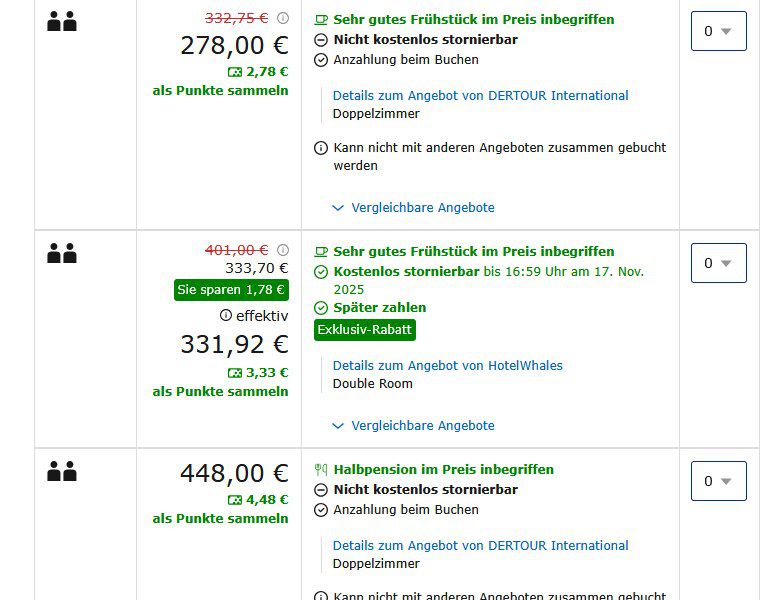The width and height of the screenshot is (774, 600).
Task: Click the 'Sie sparen 1,78 €' badge
Action: [x=232, y=290]
